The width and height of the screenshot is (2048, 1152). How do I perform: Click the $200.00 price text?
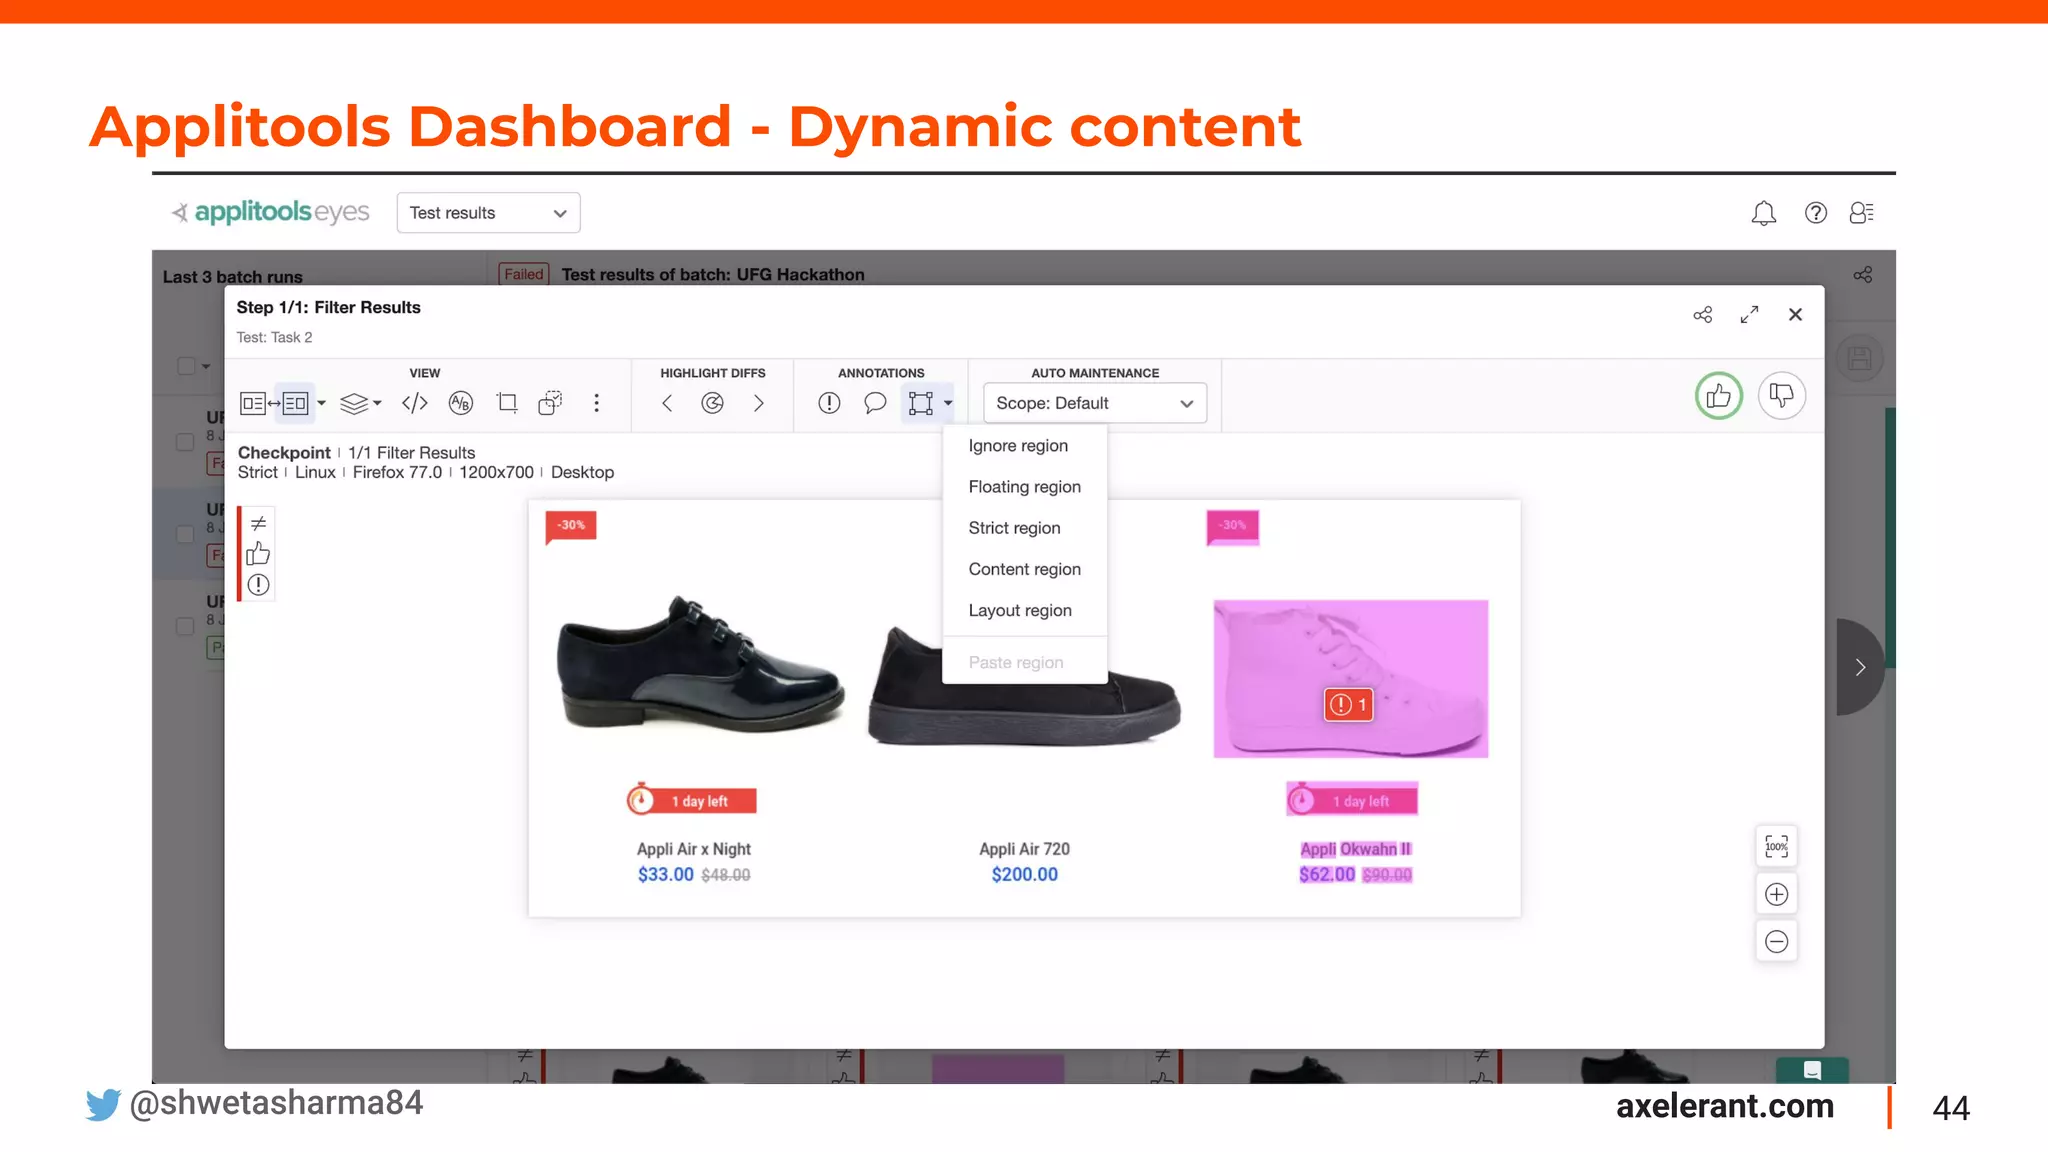pos(1024,875)
